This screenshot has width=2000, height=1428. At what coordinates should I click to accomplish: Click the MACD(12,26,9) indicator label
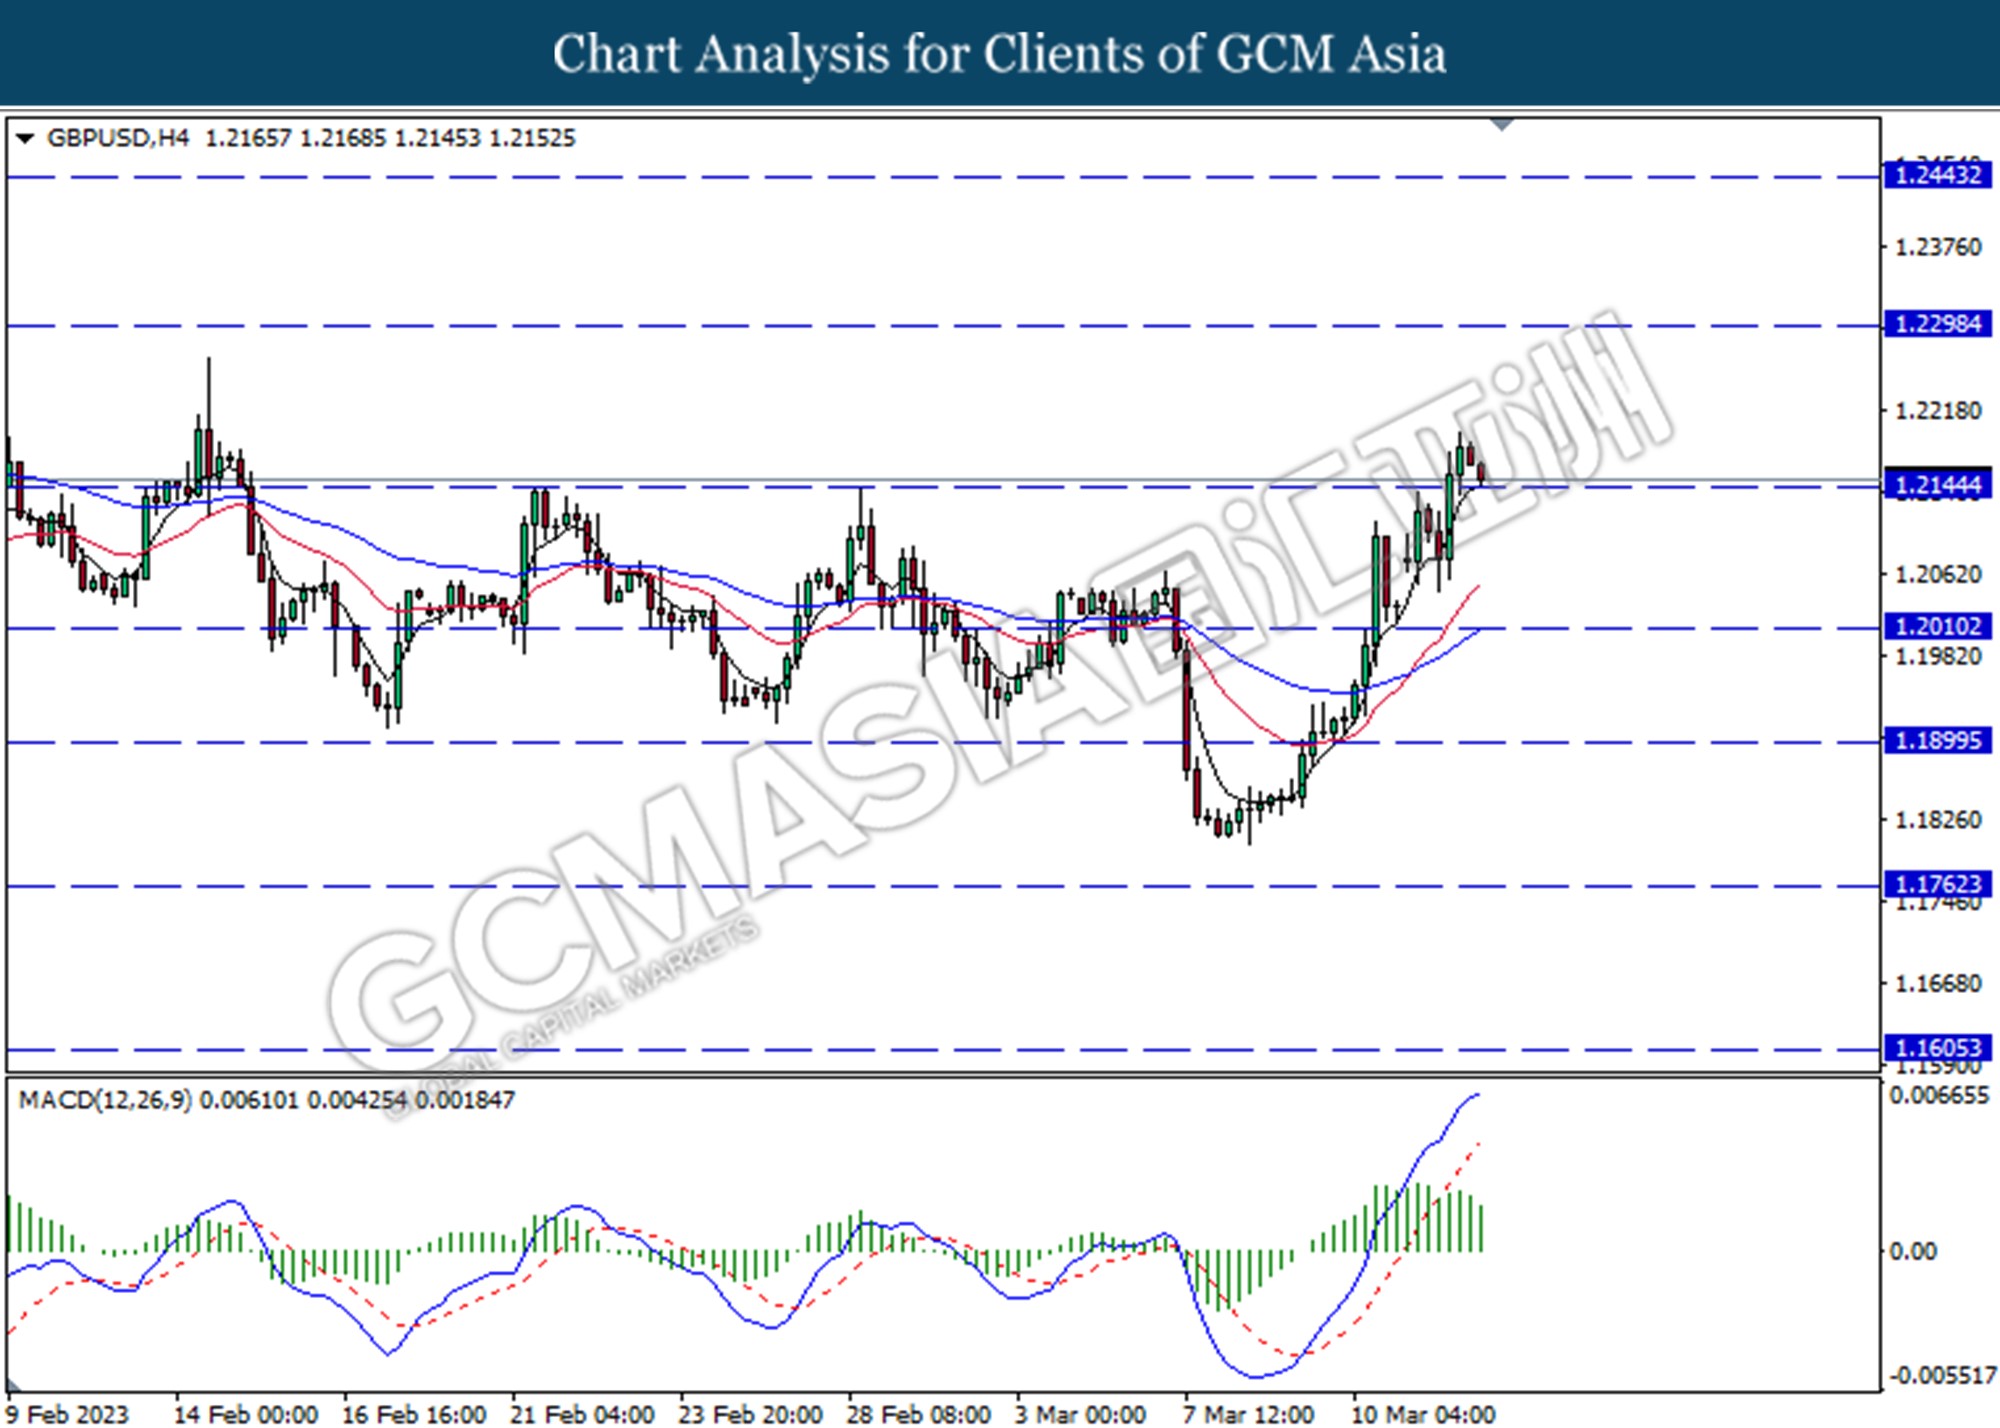(105, 1100)
